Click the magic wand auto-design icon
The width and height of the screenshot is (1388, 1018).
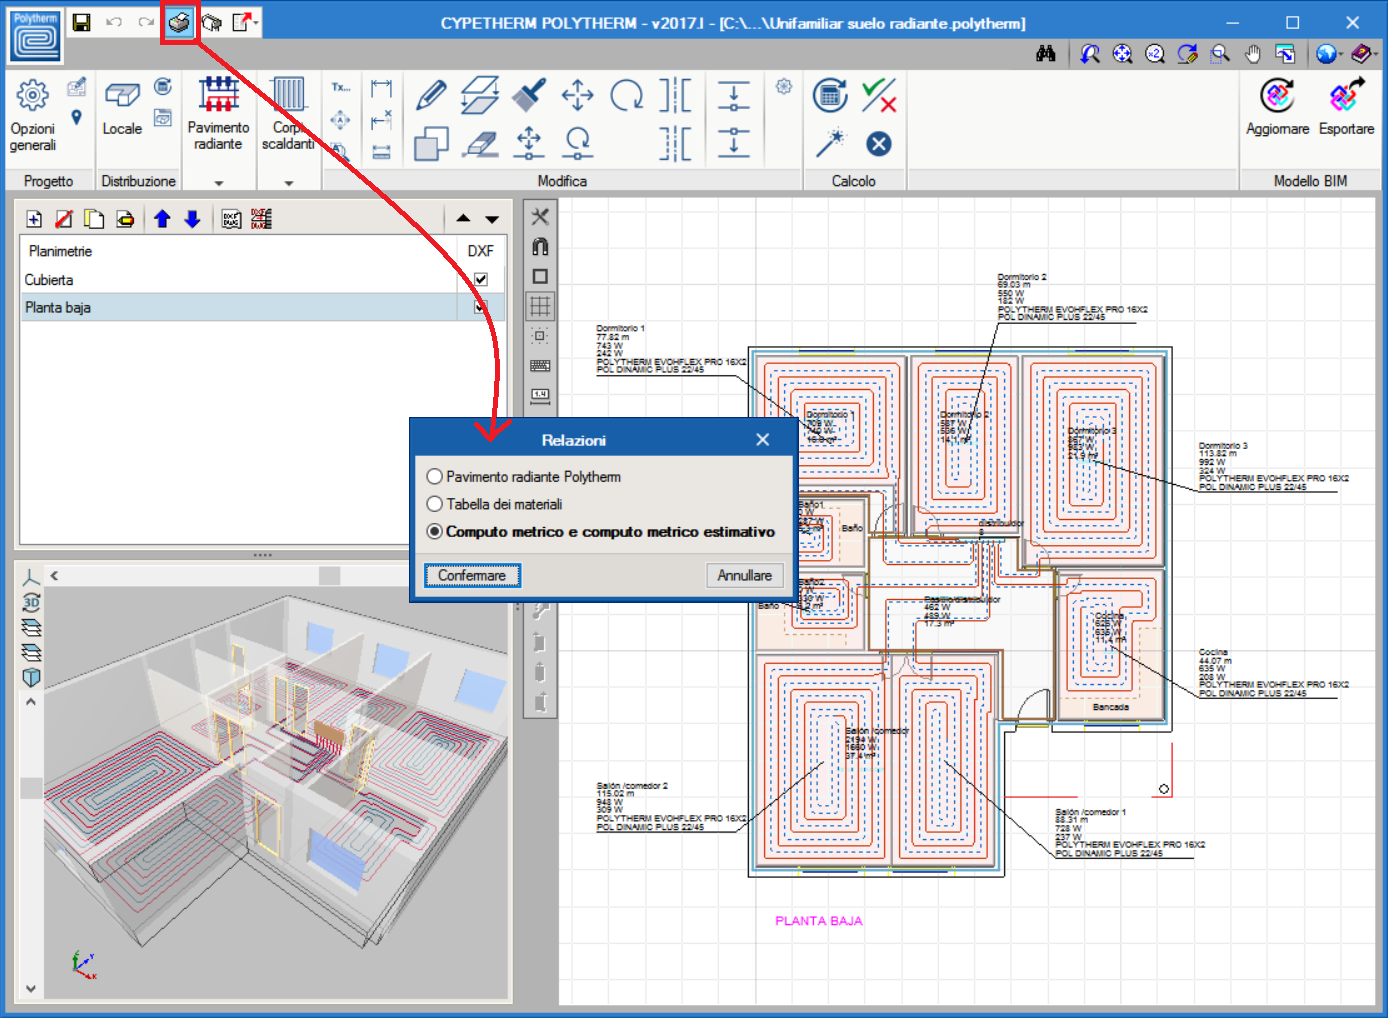click(x=829, y=143)
